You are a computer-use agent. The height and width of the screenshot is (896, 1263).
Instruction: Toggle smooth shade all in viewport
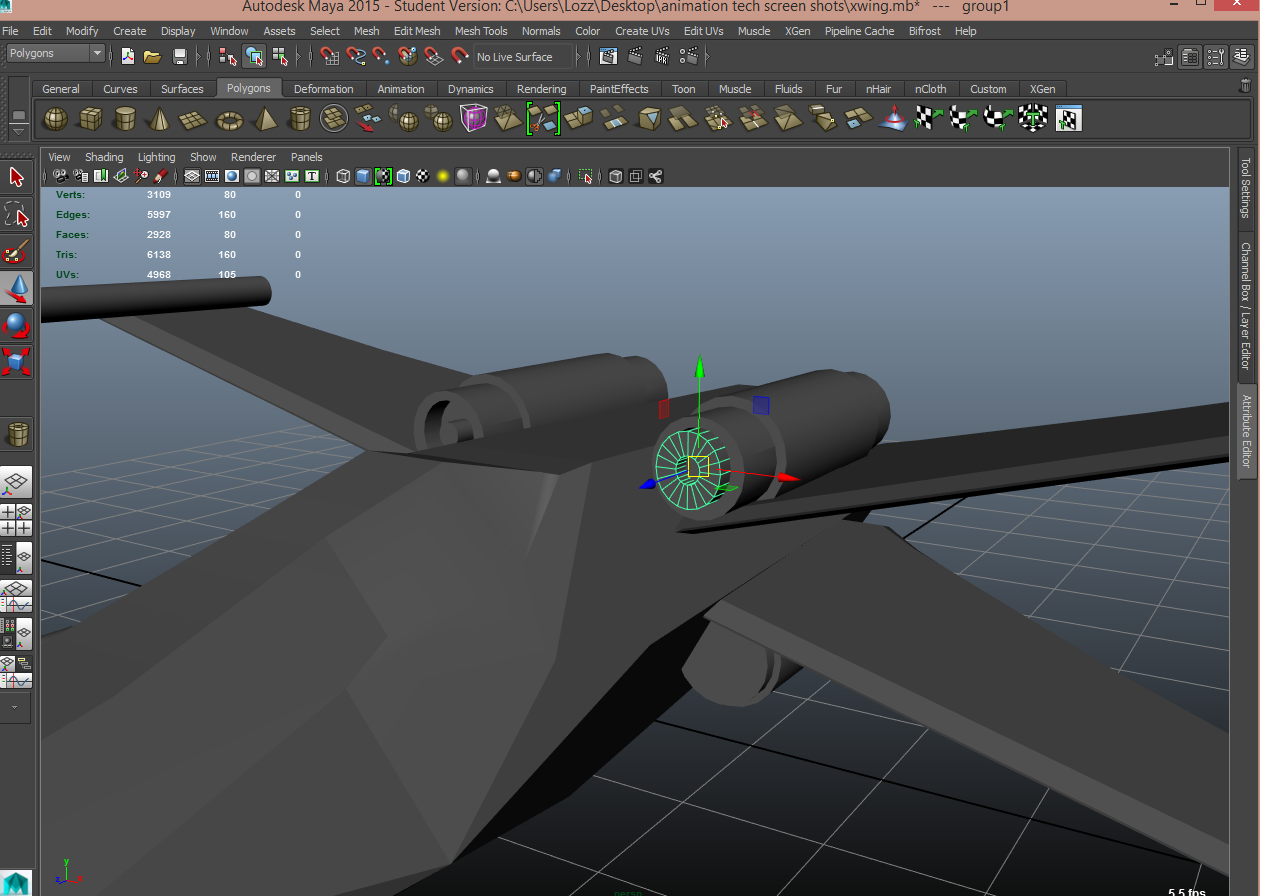[x=362, y=176]
